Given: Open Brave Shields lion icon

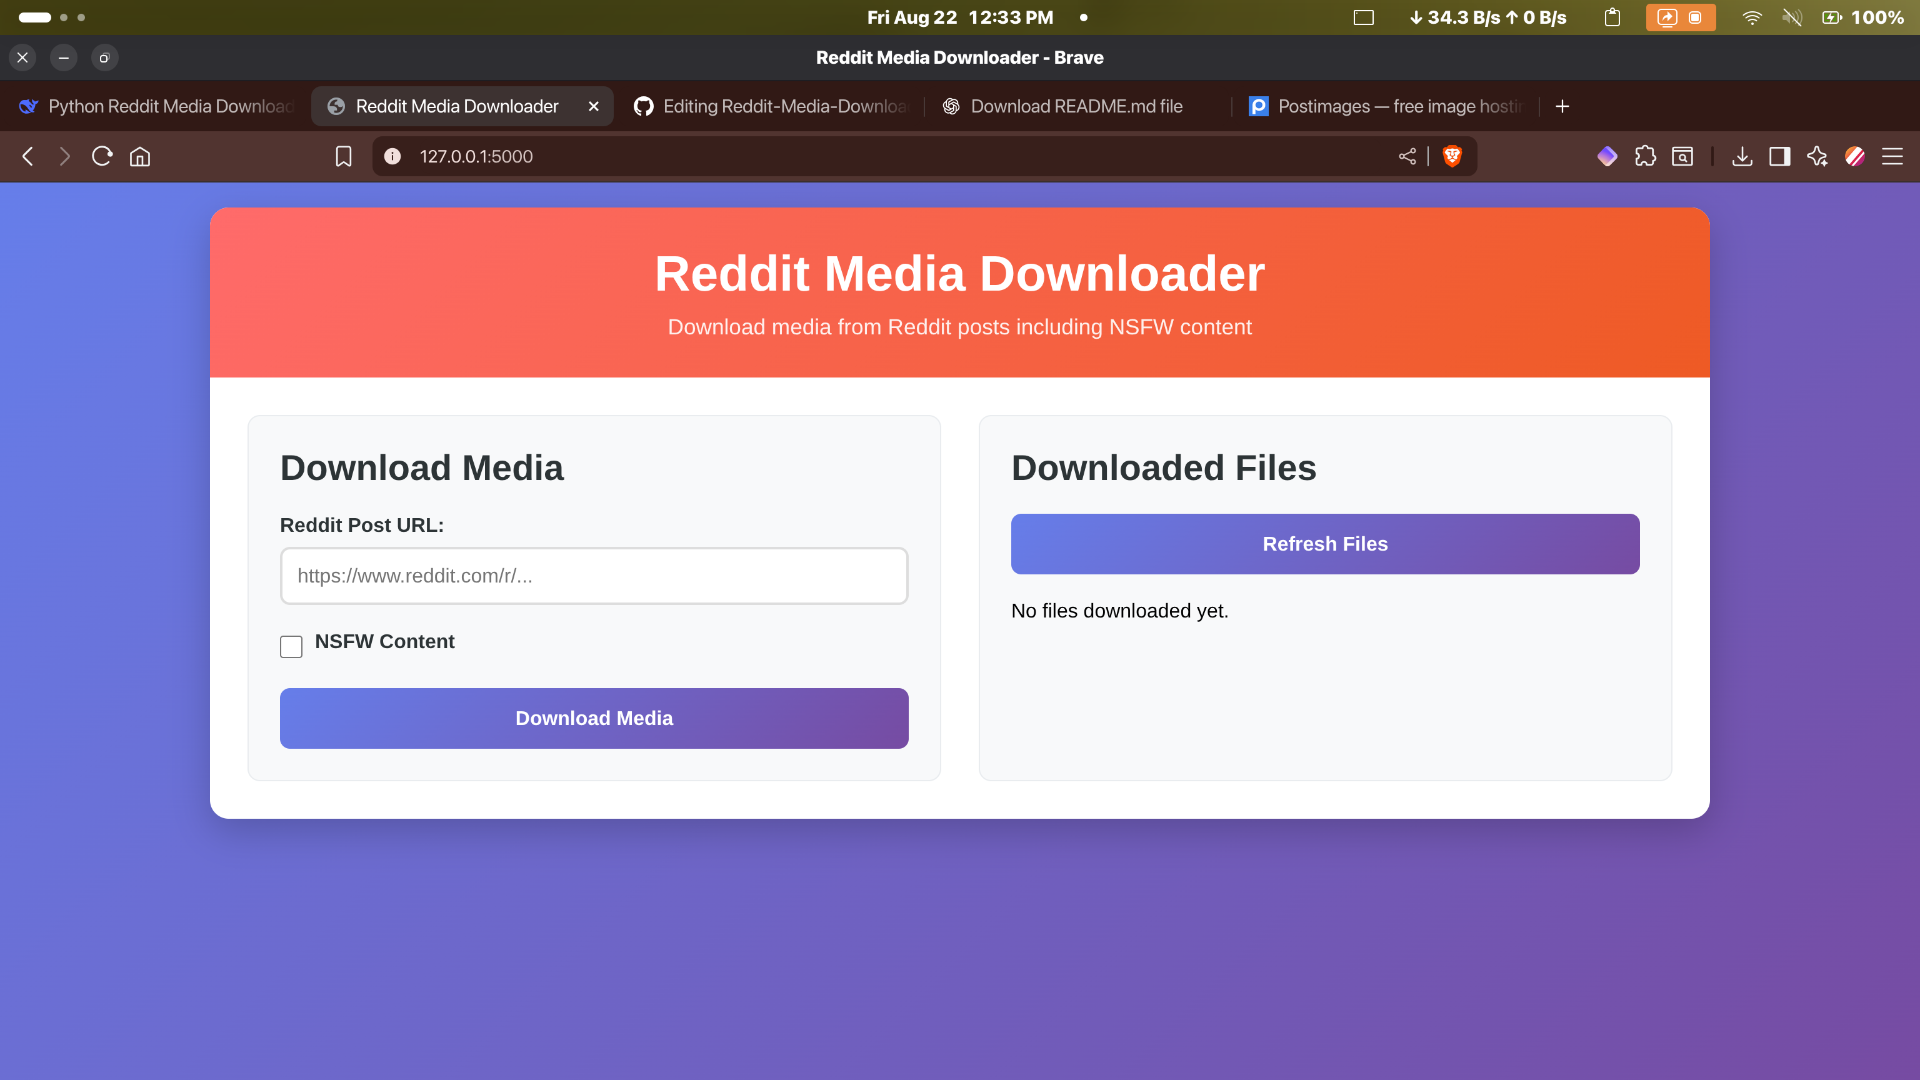Looking at the screenshot, I should click(1453, 156).
